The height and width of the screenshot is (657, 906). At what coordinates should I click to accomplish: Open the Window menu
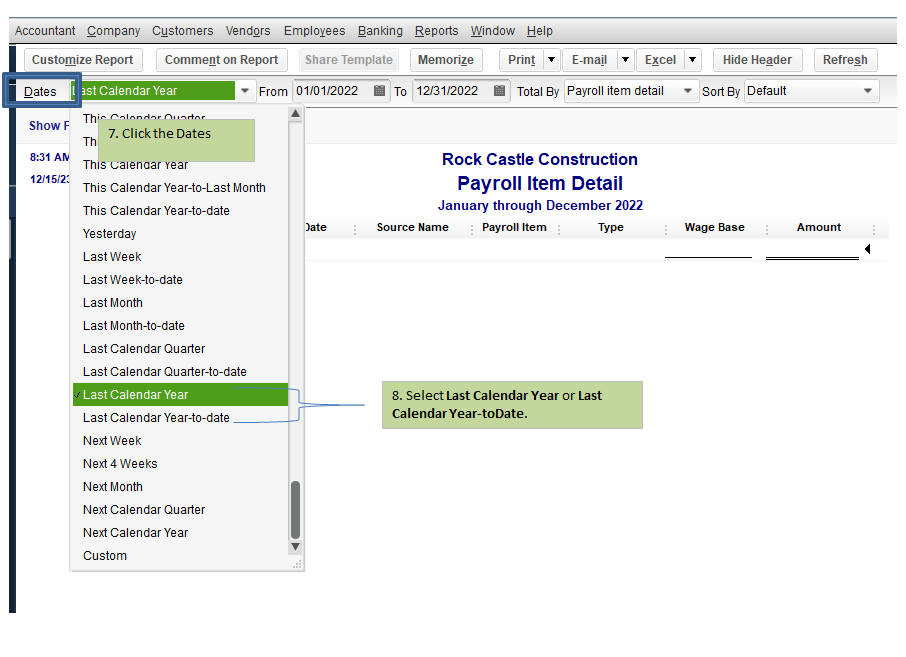(x=492, y=31)
